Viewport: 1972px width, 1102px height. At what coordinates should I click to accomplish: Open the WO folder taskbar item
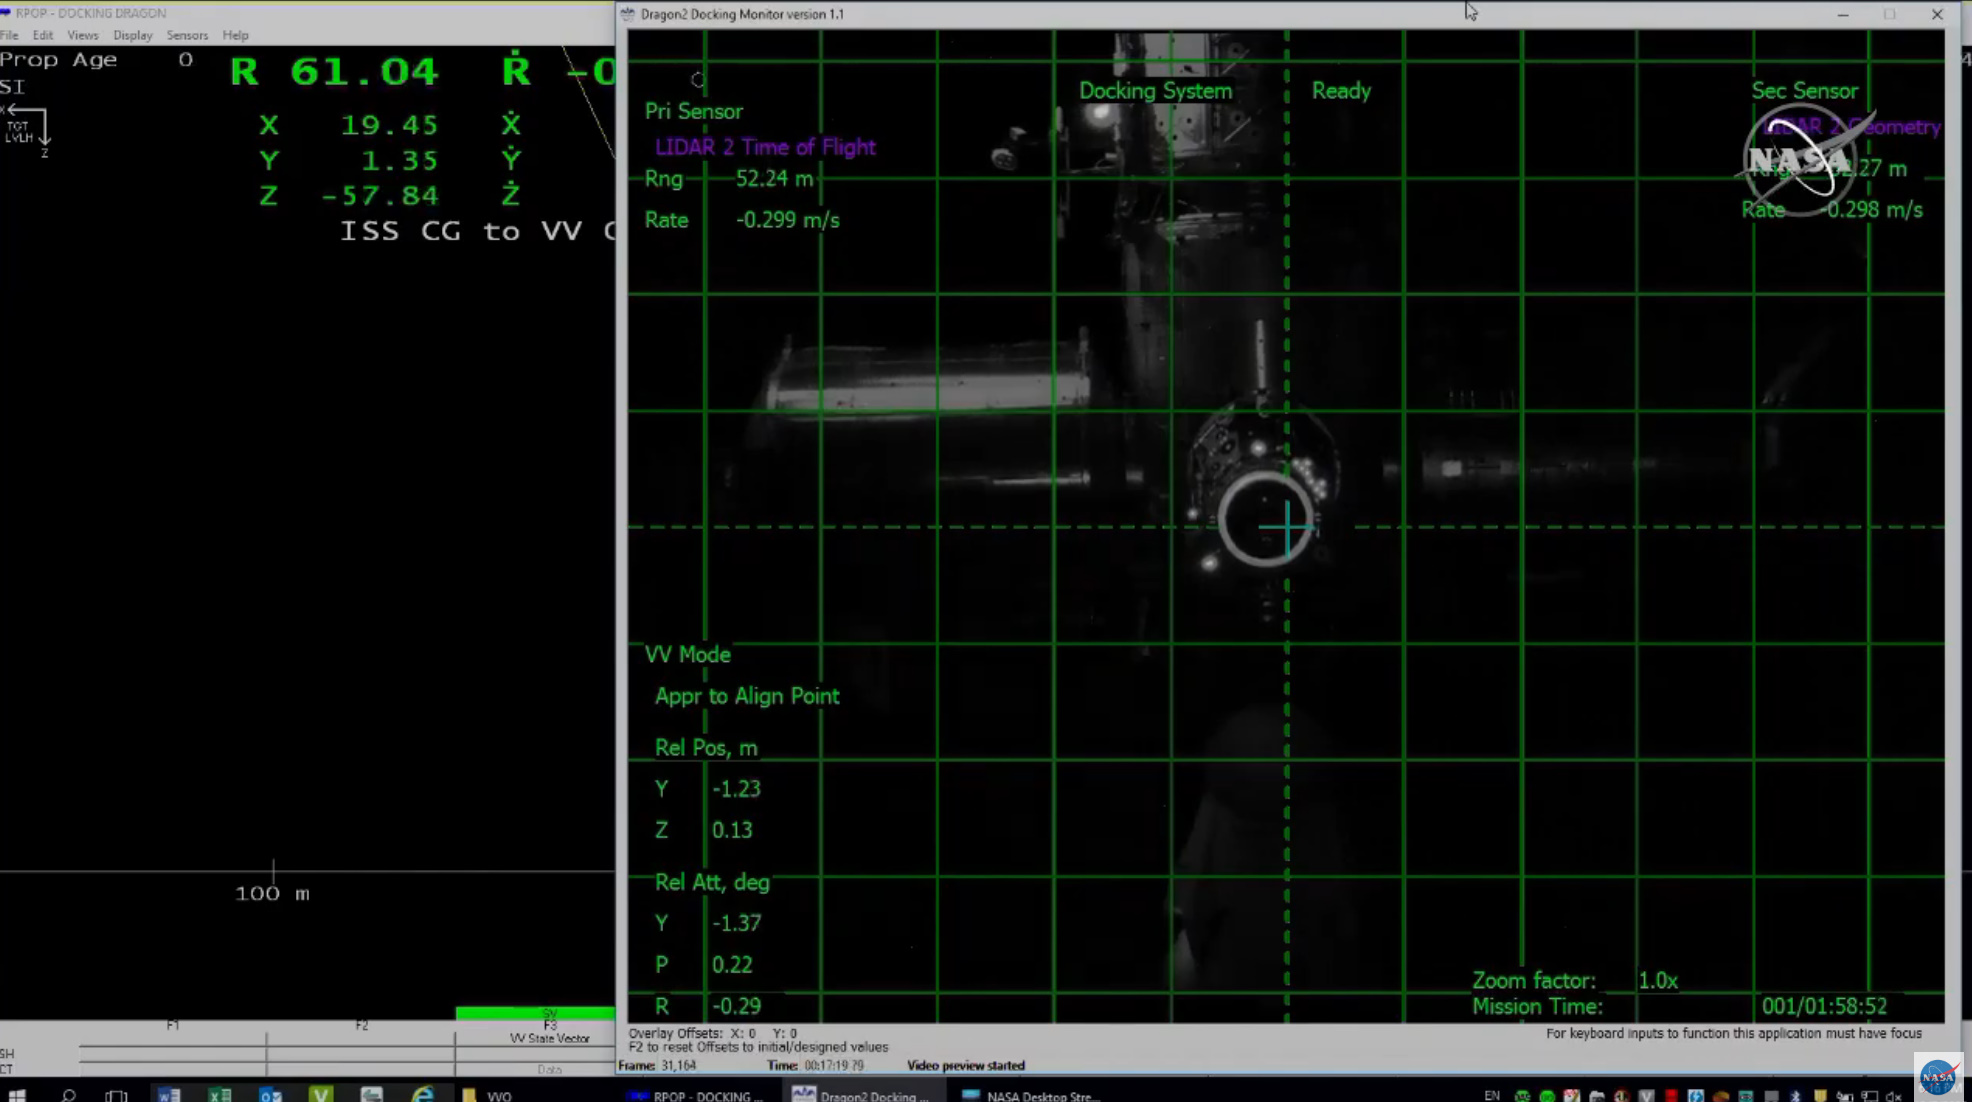point(488,1096)
